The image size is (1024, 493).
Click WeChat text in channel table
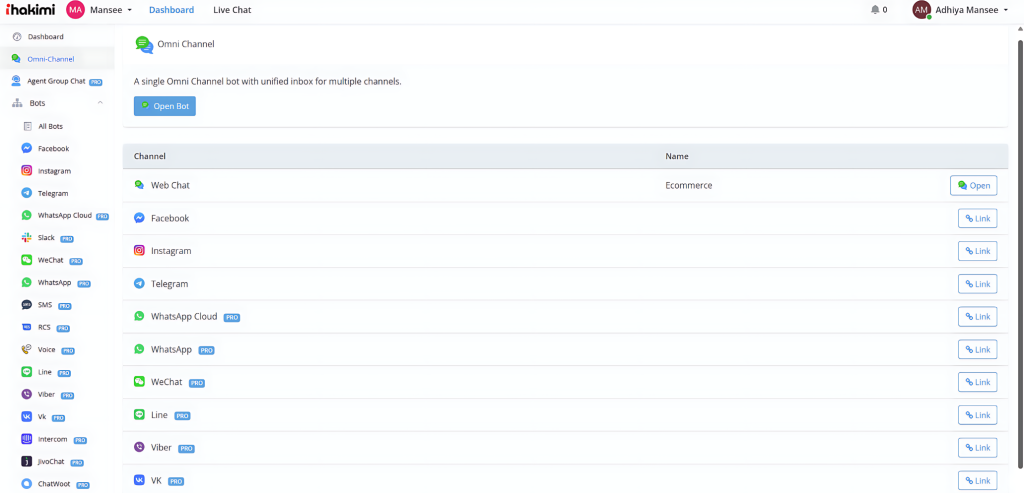(x=167, y=382)
